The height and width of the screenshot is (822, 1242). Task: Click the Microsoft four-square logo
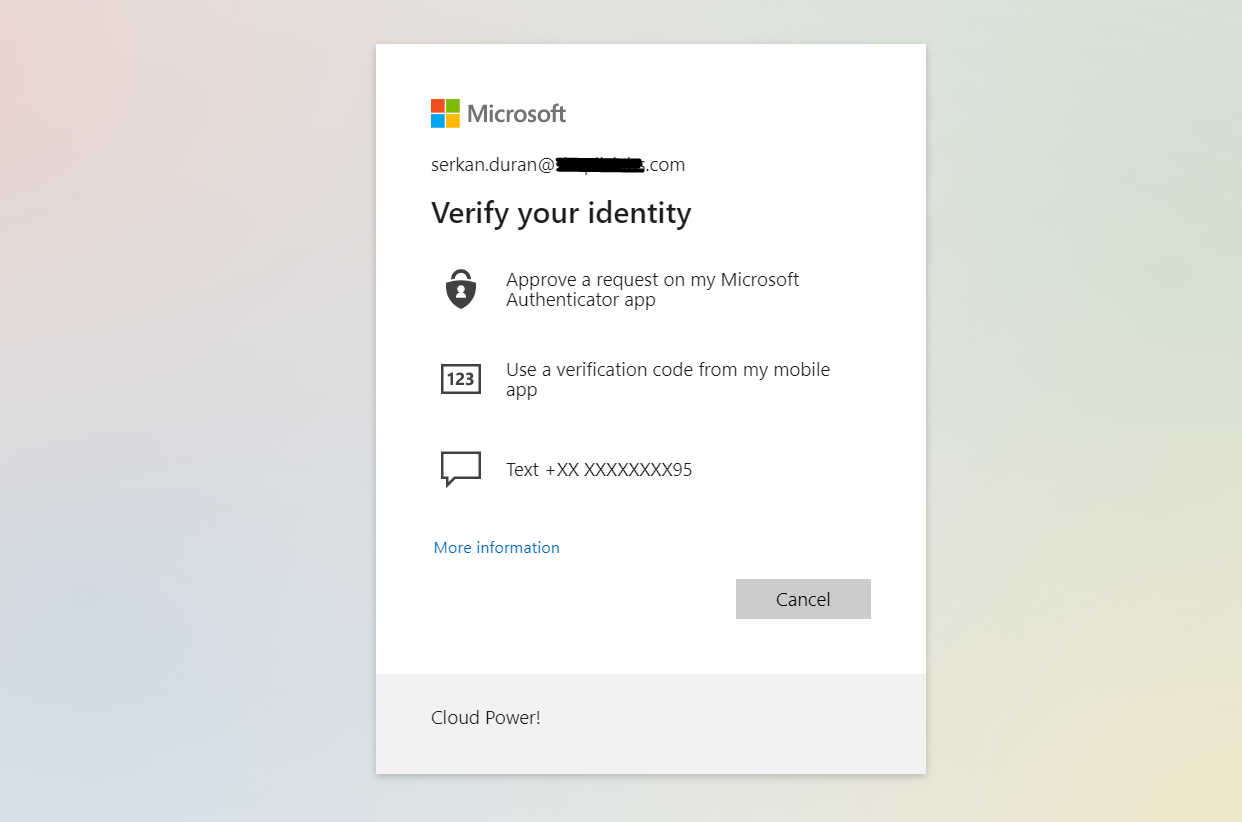445,113
